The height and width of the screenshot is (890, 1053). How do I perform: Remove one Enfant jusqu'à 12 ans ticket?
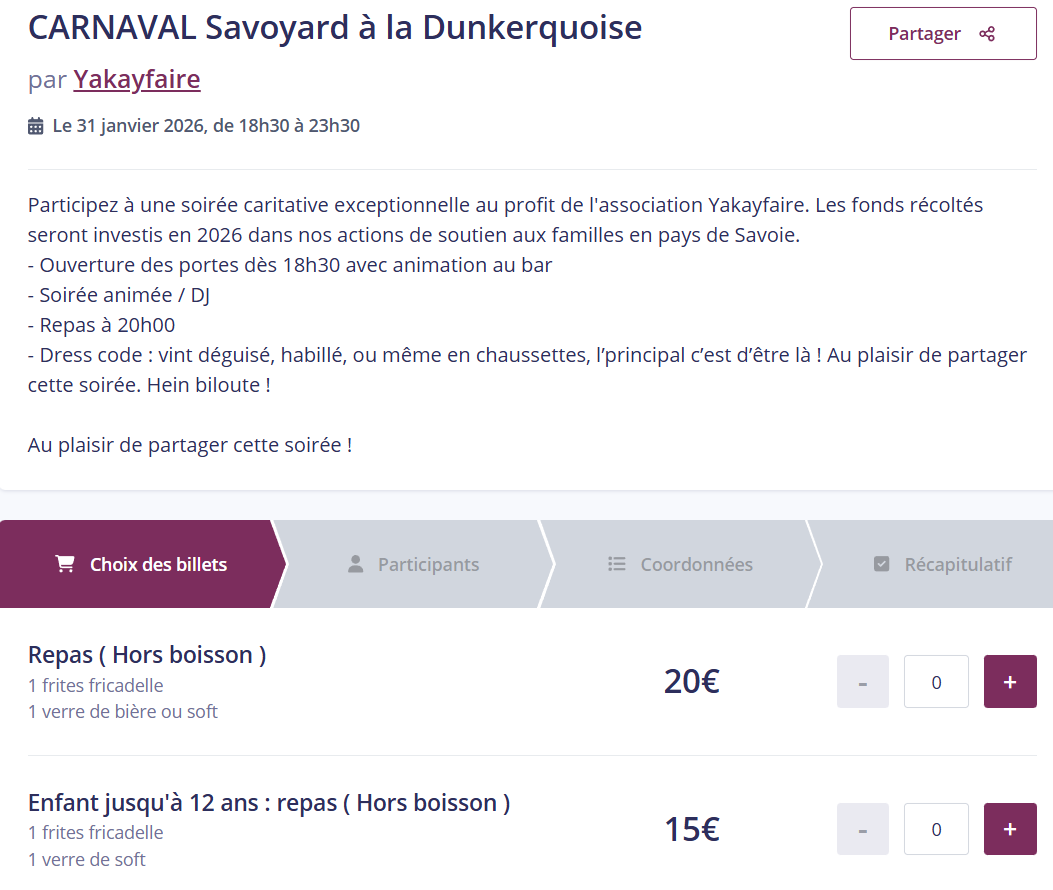(x=862, y=829)
